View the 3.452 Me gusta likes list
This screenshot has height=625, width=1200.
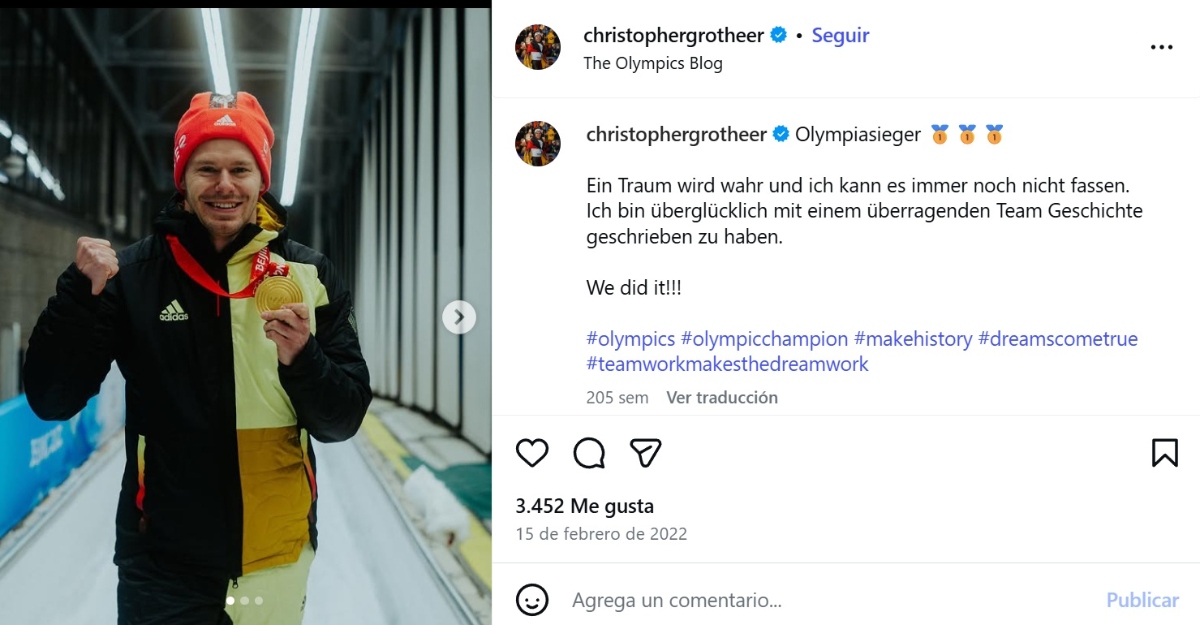point(584,506)
